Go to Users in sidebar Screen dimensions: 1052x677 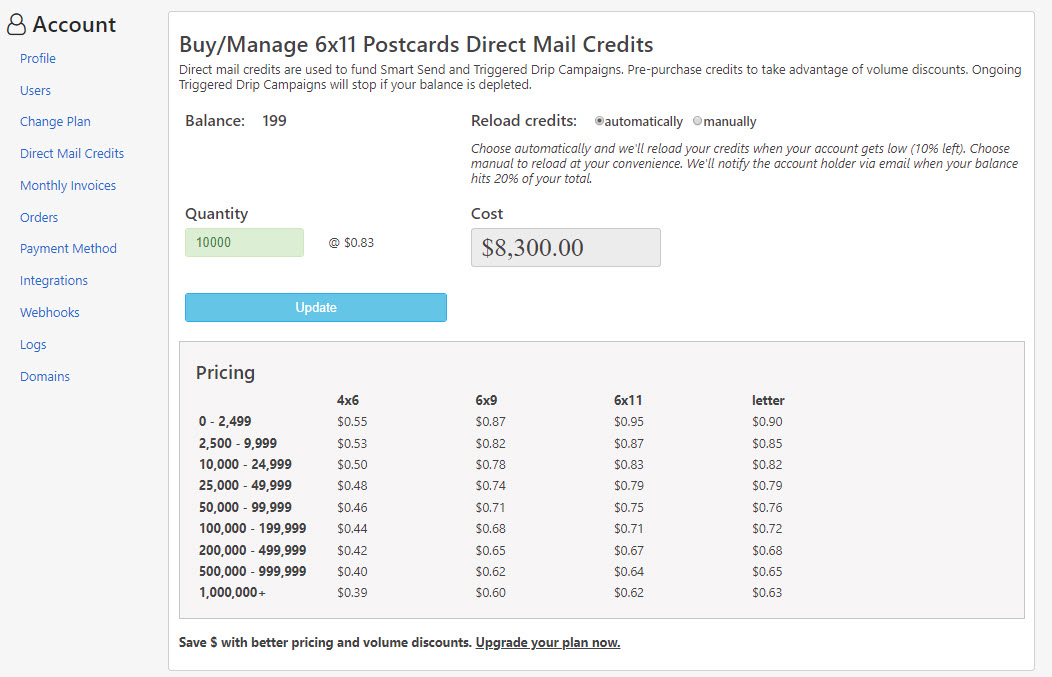click(x=35, y=91)
